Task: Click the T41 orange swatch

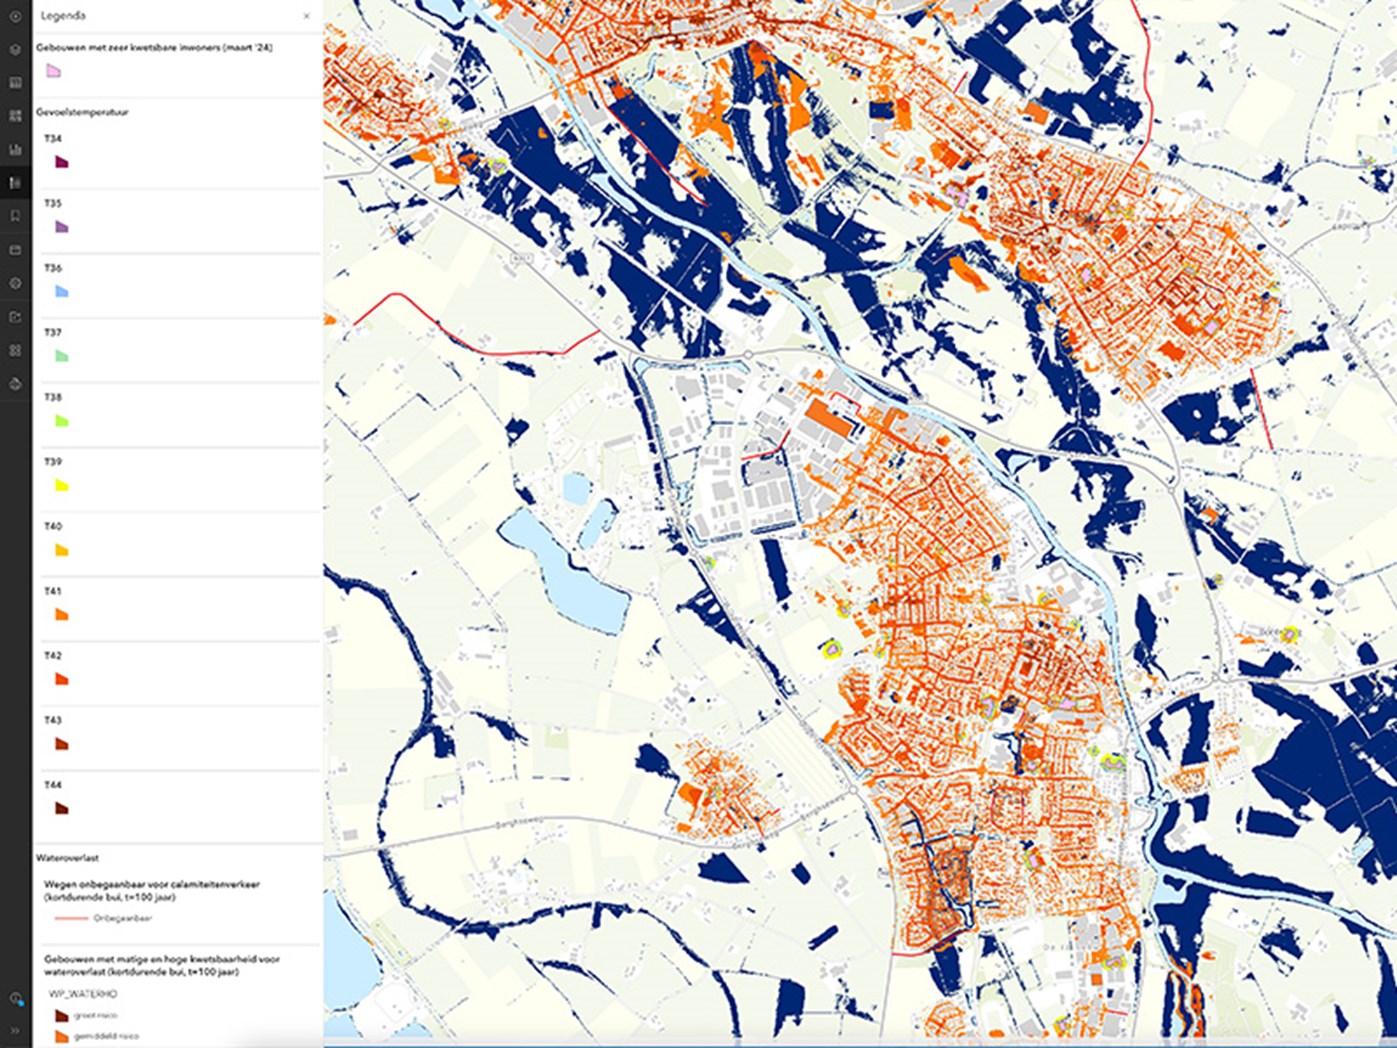Action: point(61,615)
